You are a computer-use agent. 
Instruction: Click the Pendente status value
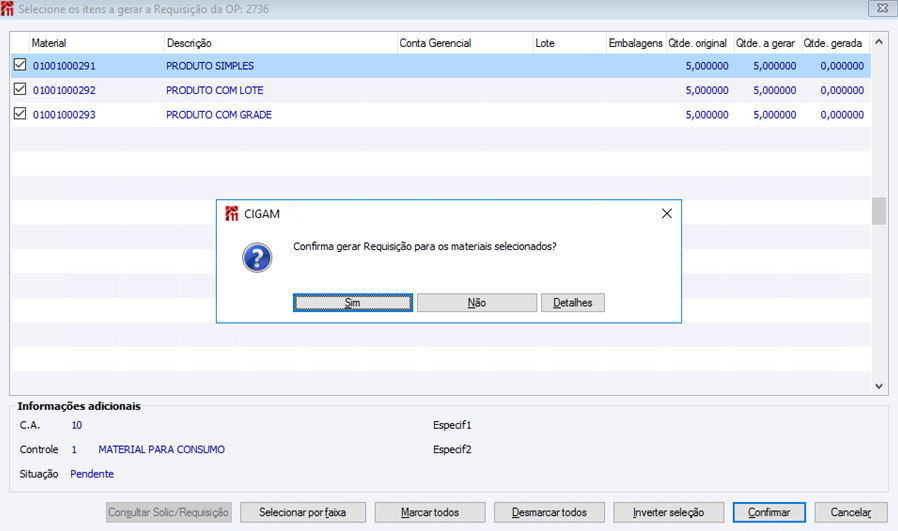click(92, 474)
